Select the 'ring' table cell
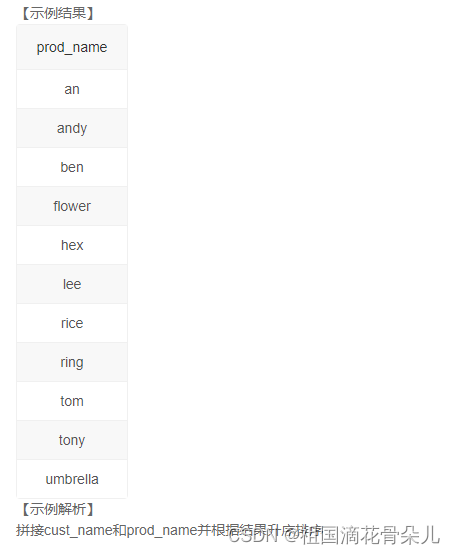Screen dimensions: 455x554 (72, 363)
